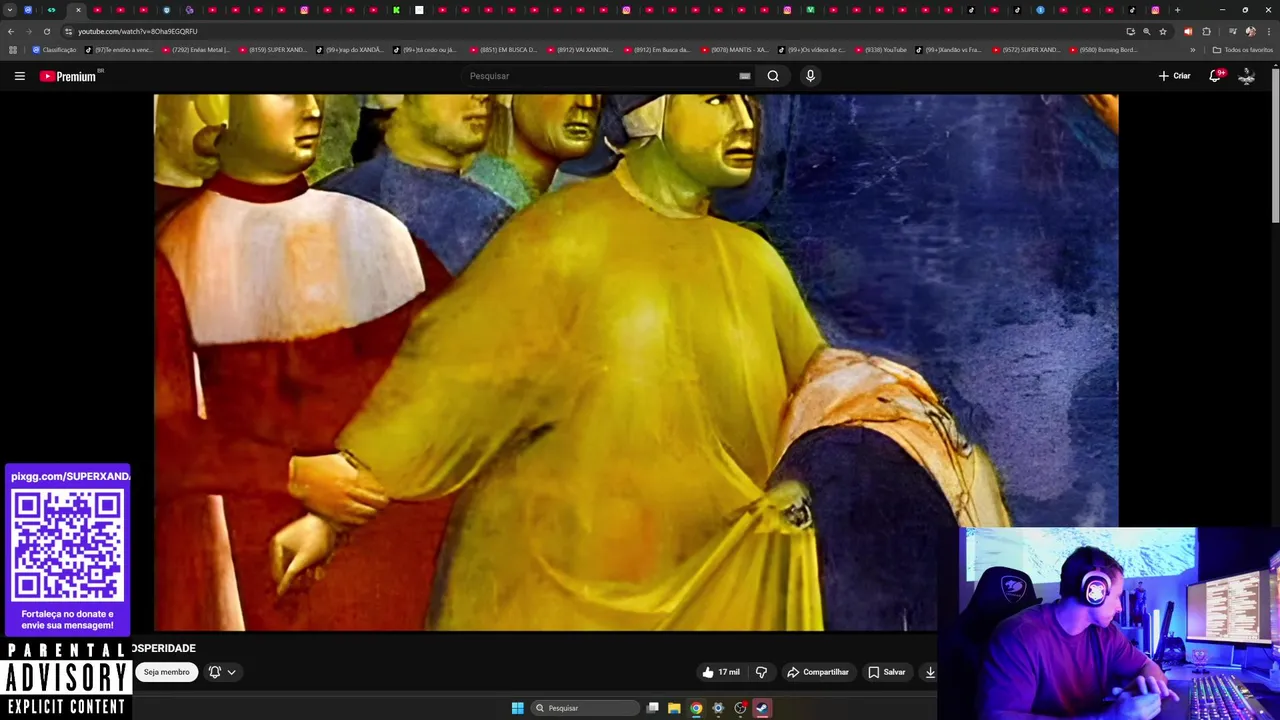This screenshot has width=1280, height=720.
Task: Open the red speaker extension icon
Action: click(1188, 31)
